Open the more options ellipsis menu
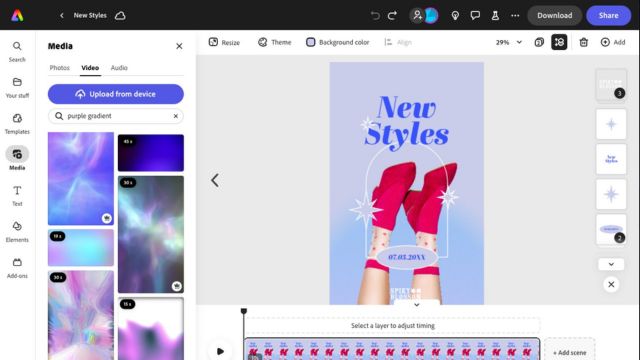 click(515, 16)
